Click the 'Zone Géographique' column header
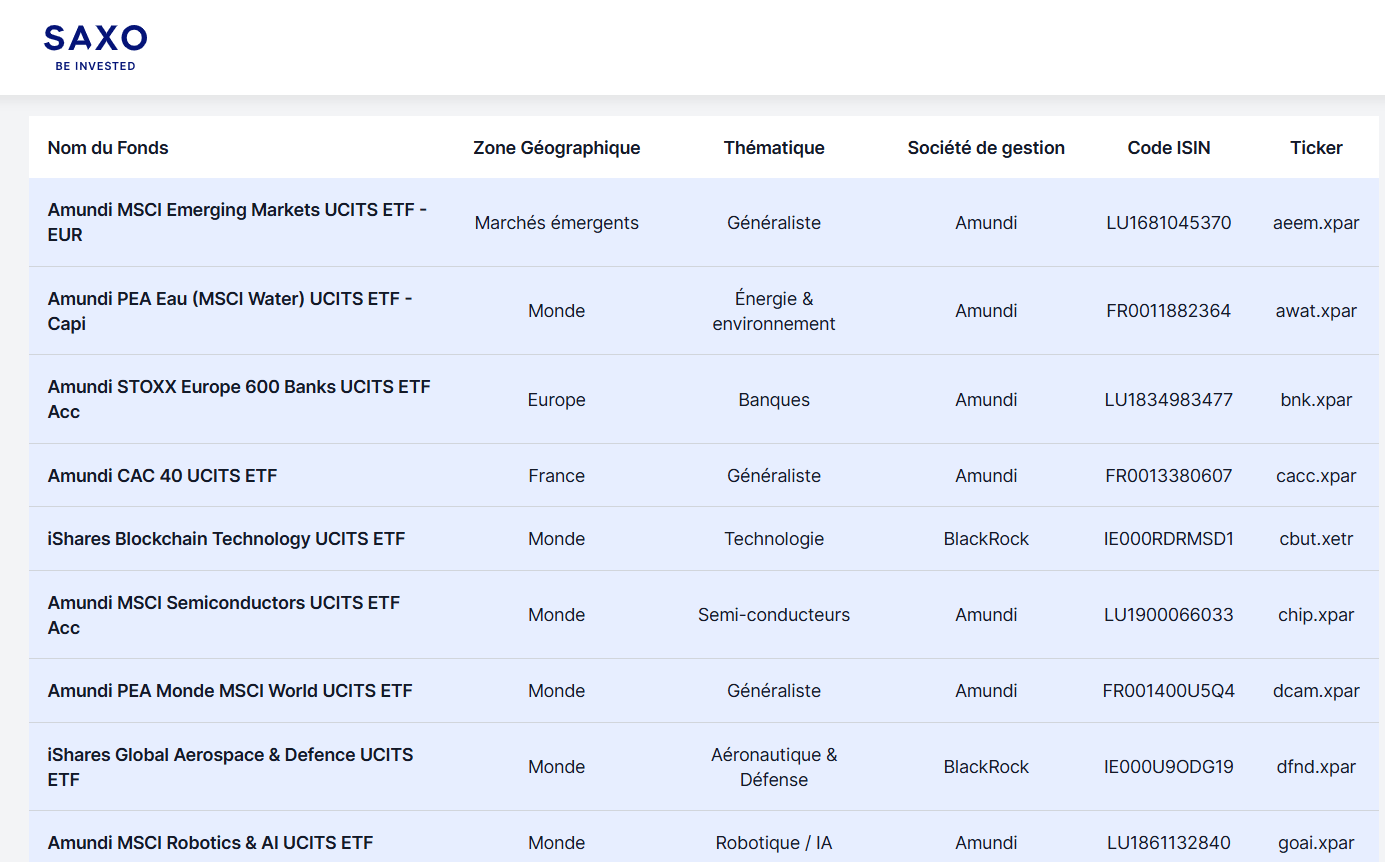1385x862 pixels. [x=557, y=148]
